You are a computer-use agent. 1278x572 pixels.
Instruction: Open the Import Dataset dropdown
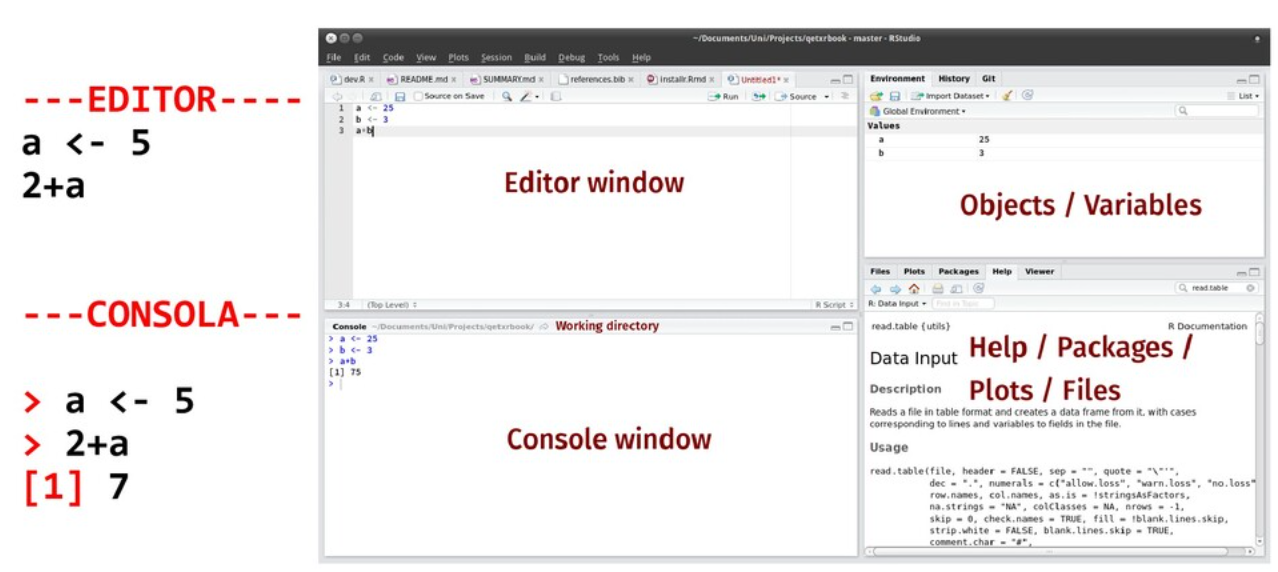point(951,96)
